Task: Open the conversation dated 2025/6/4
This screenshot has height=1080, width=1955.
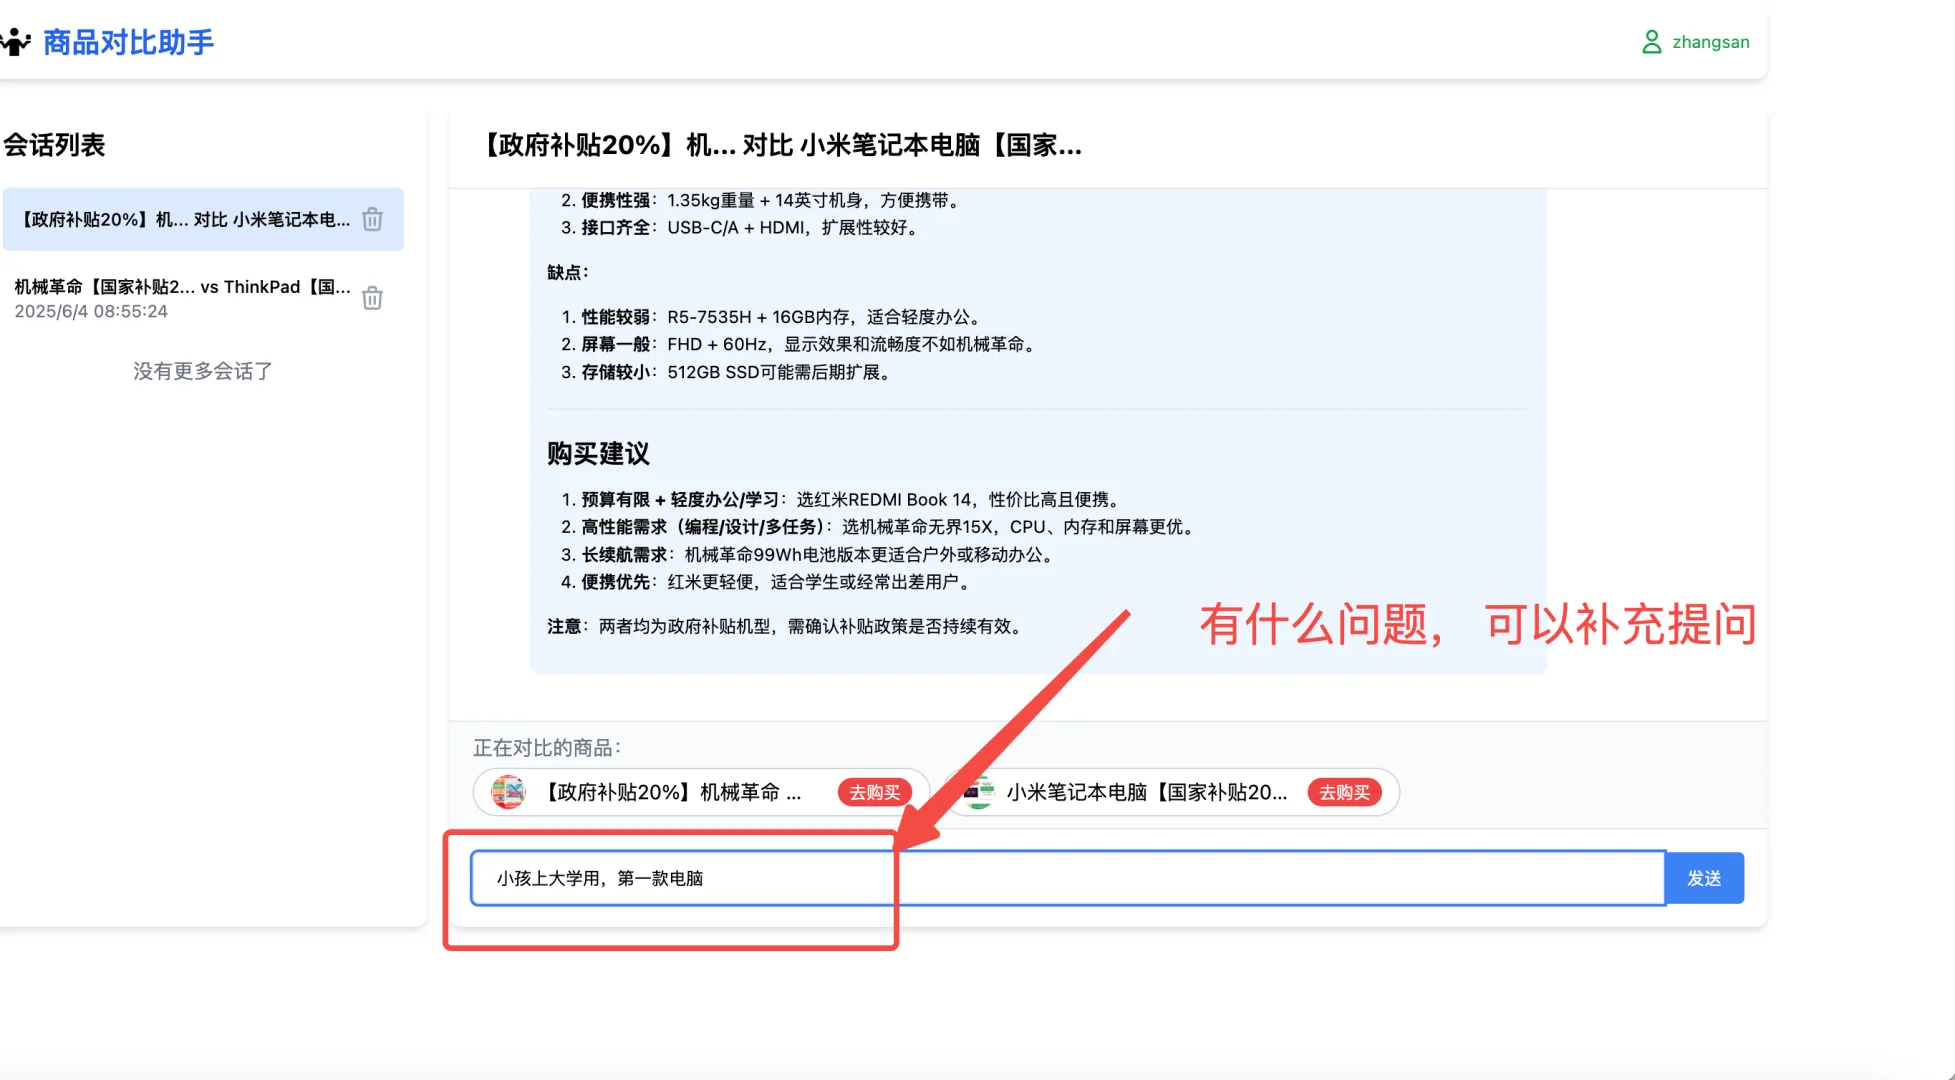Action: [x=180, y=298]
